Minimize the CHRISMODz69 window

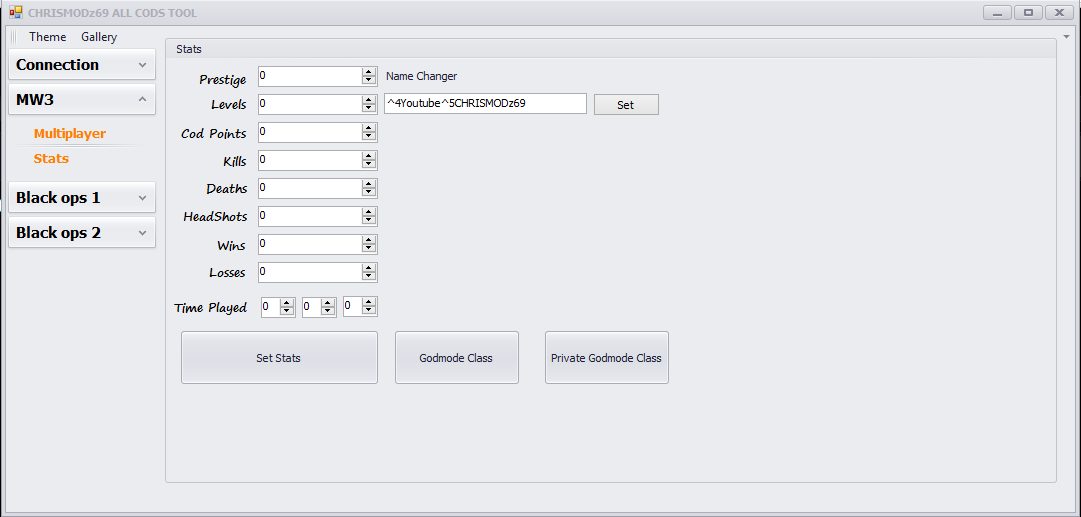pyautogui.click(x=997, y=12)
